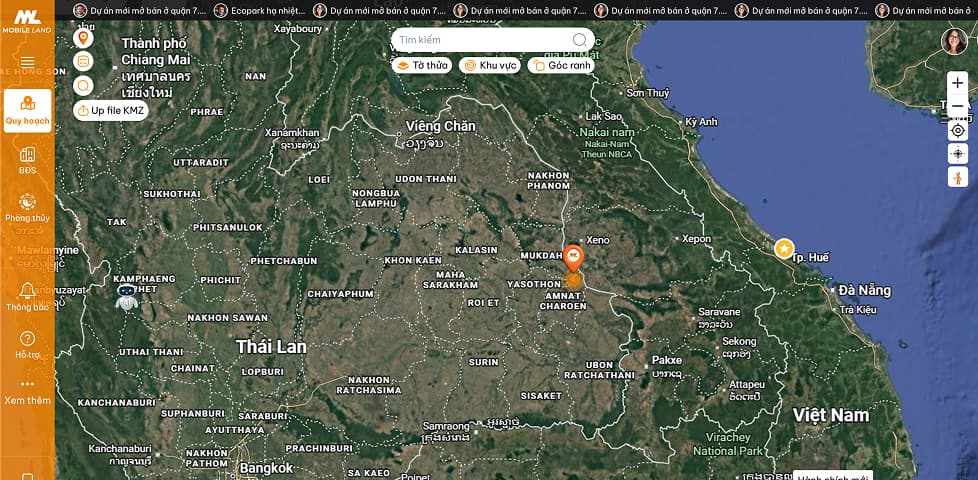Click the Bangkok city label
The height and width of the screenshot is (480, 978).
tap(266, 468)
